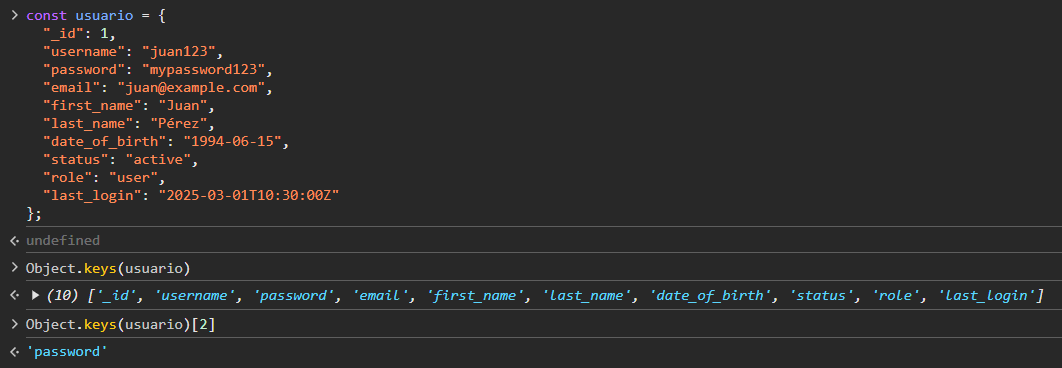
Task: Click the "Juan" first name value
Action: 183,106
